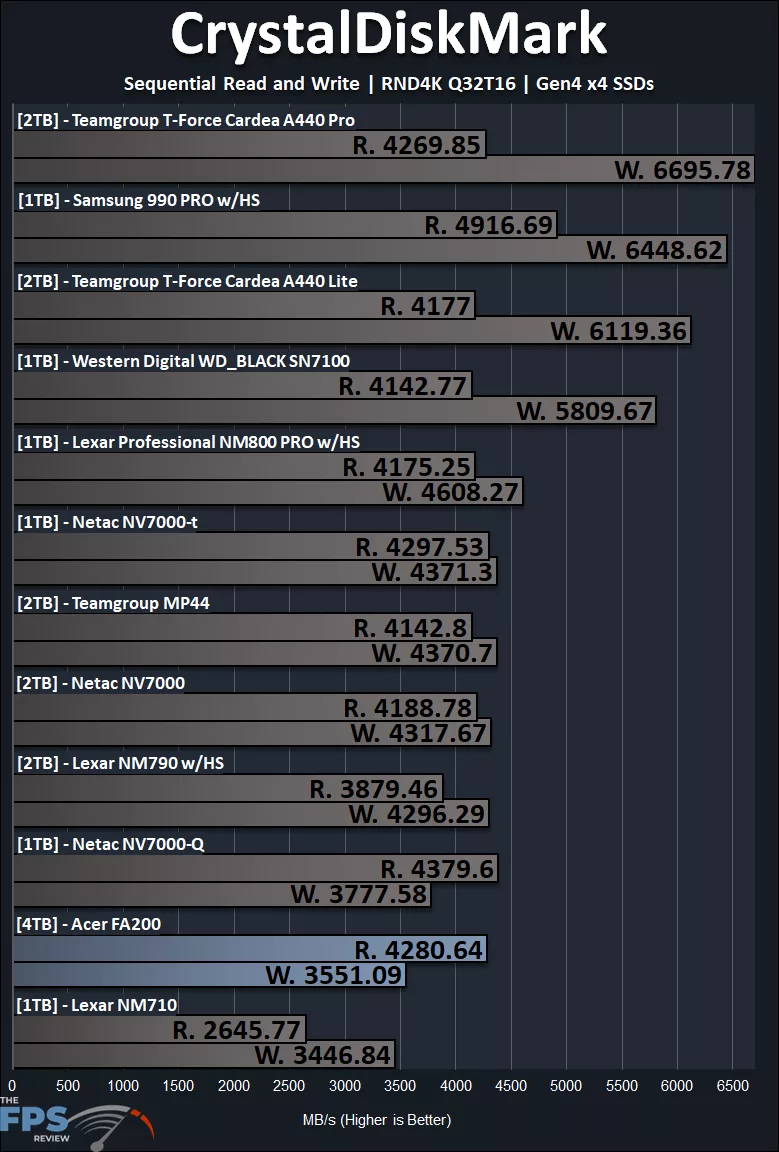779x1152 pixels.
Task: Click the 500 axis tick label
Action: point(68,1086)
